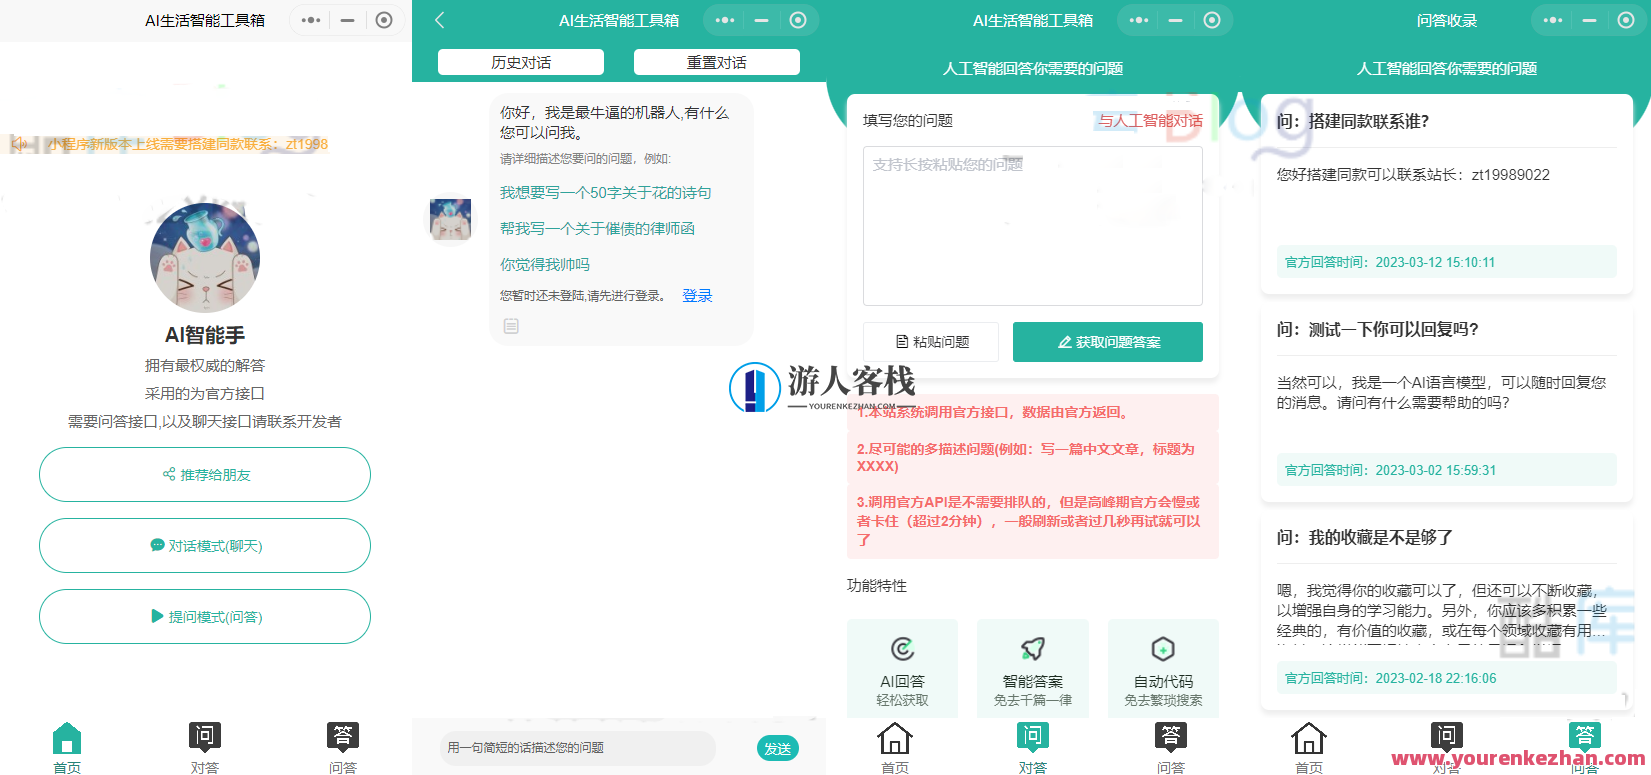
Task: Open question card 测试一下你可以回复吗?
Action: 1447,402
